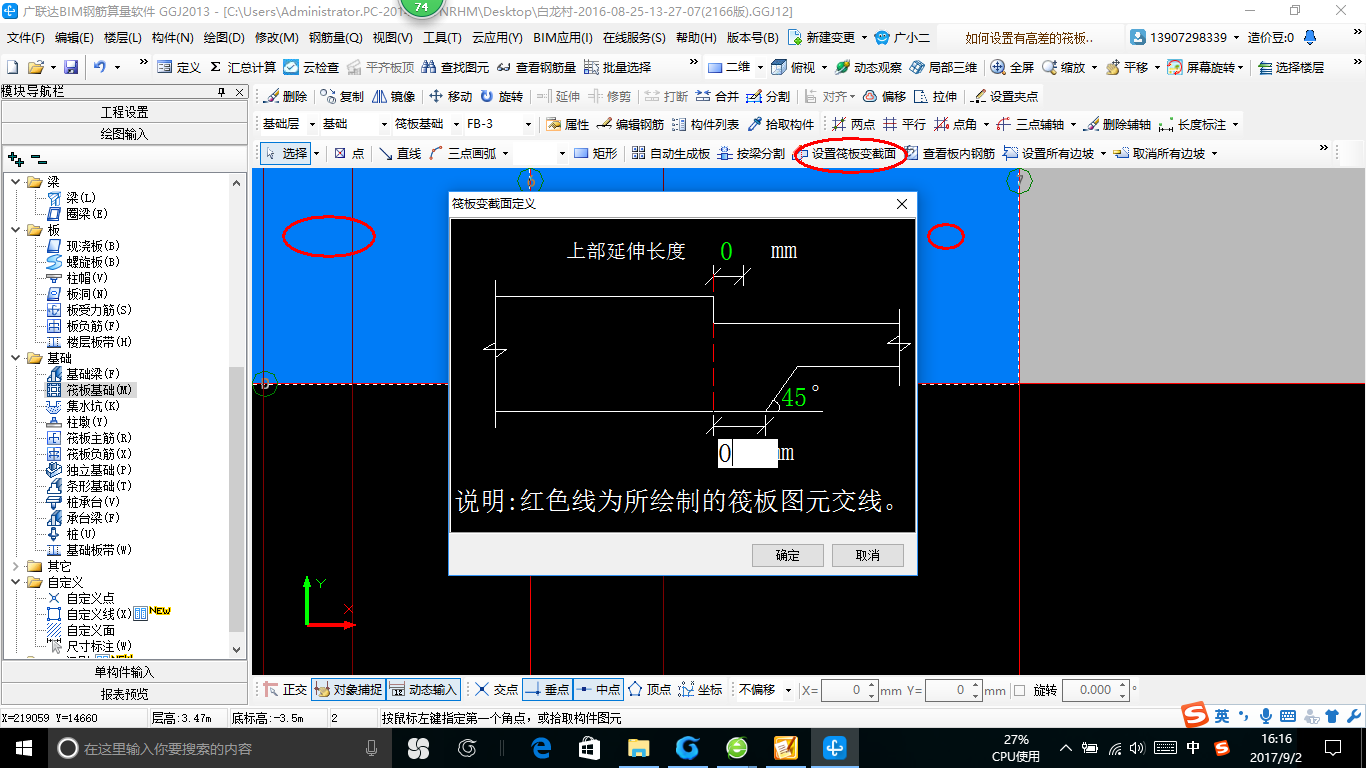Click 拾取构件 pick component tool
The image size is (1366, 768).
pyautogui.click(x=781, y=125)
